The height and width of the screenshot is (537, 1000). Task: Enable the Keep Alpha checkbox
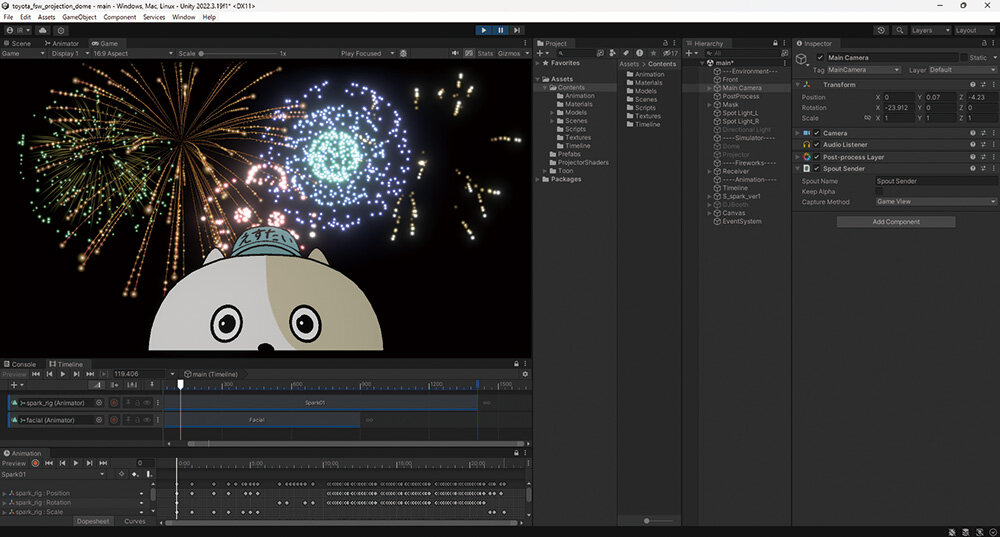879,191
